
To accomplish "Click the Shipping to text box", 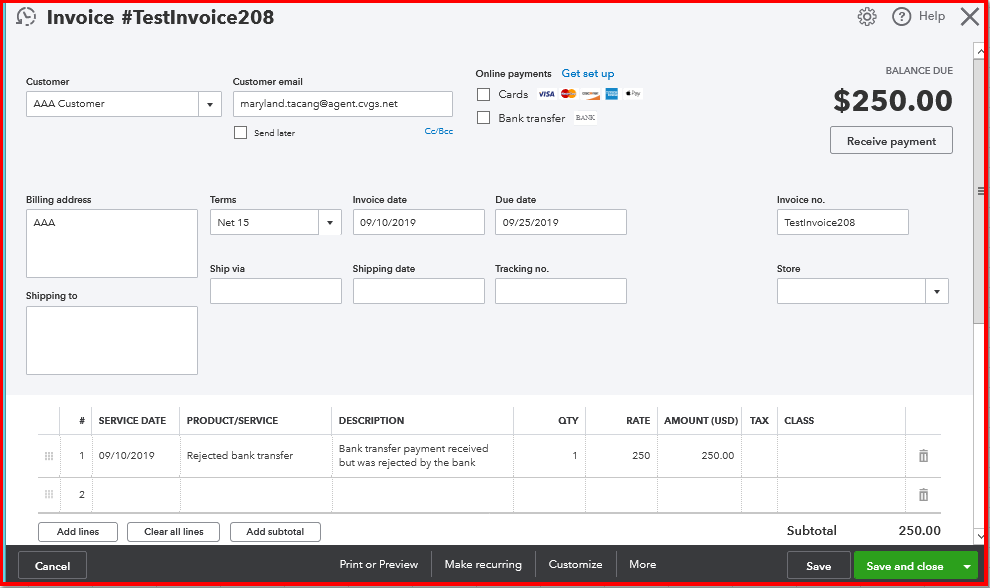I will [x=112, y=340].
